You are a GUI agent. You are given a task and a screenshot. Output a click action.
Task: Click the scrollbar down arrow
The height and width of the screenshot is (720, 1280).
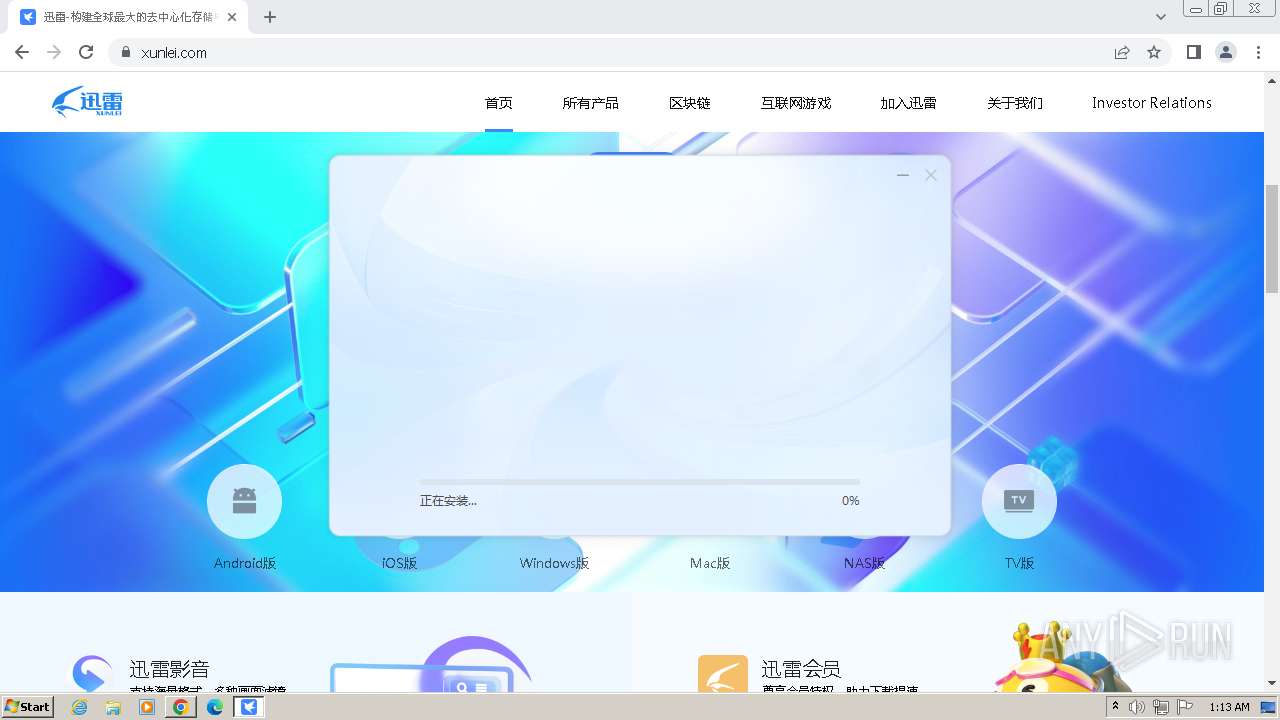(1272, 683)
